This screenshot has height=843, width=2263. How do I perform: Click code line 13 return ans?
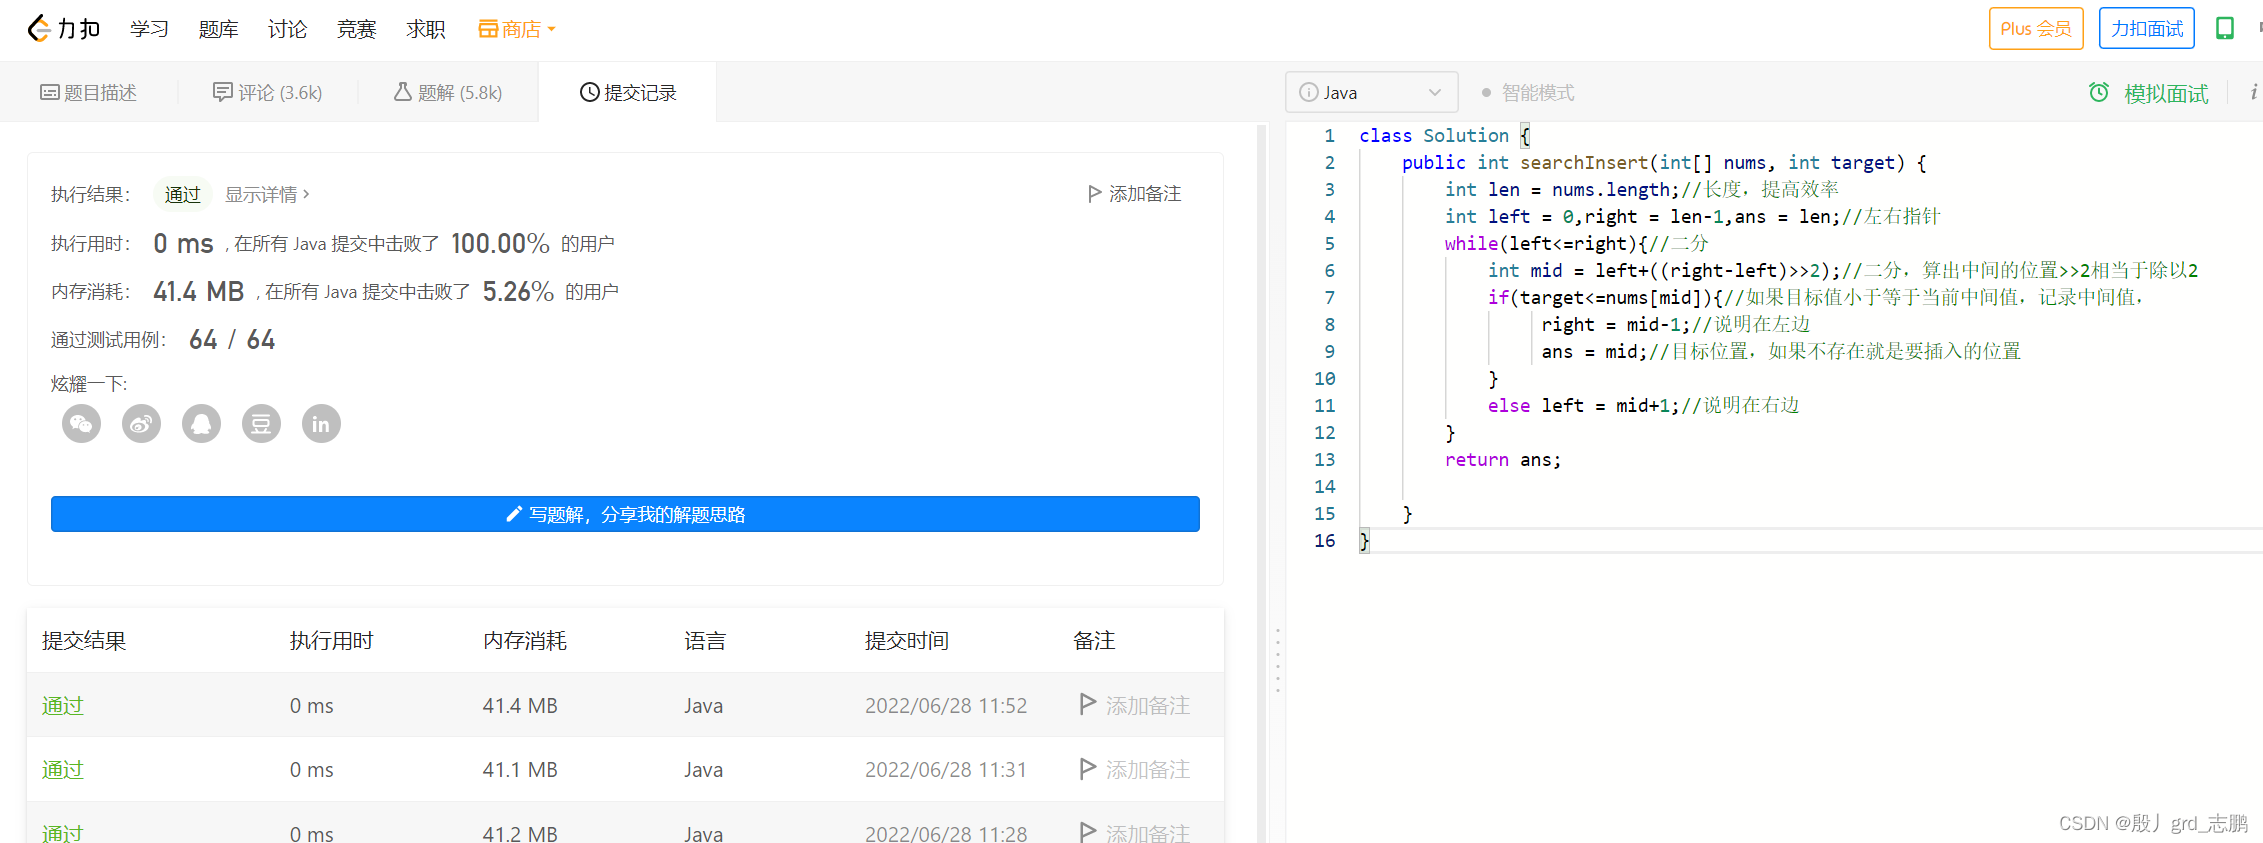[x=1502, y=460]
